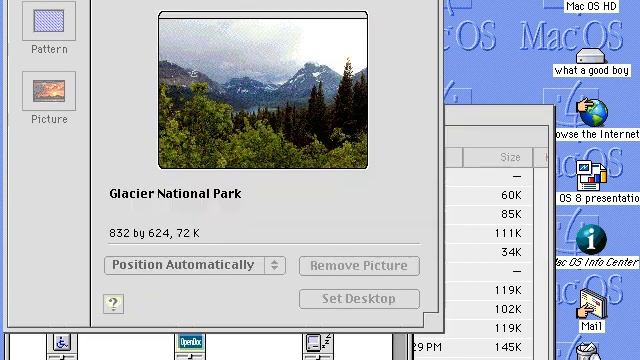
Task: Click the Glacier National Park preview image
Action: coord(263,90)
